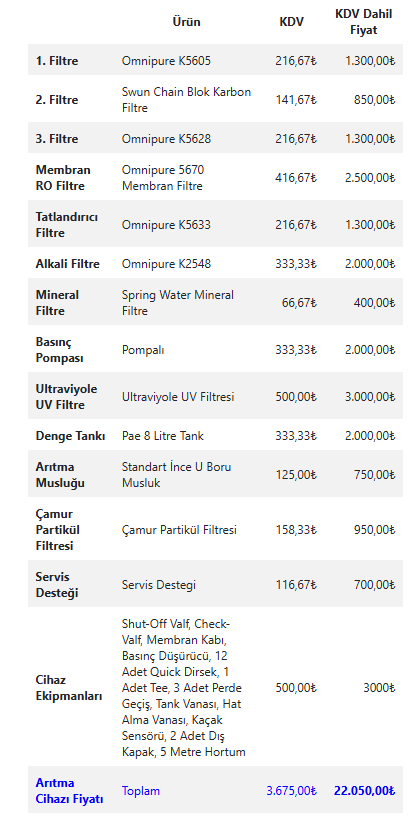Click the Membran RO Filtre label
418x825 pixels.
[x=63, y=178]
